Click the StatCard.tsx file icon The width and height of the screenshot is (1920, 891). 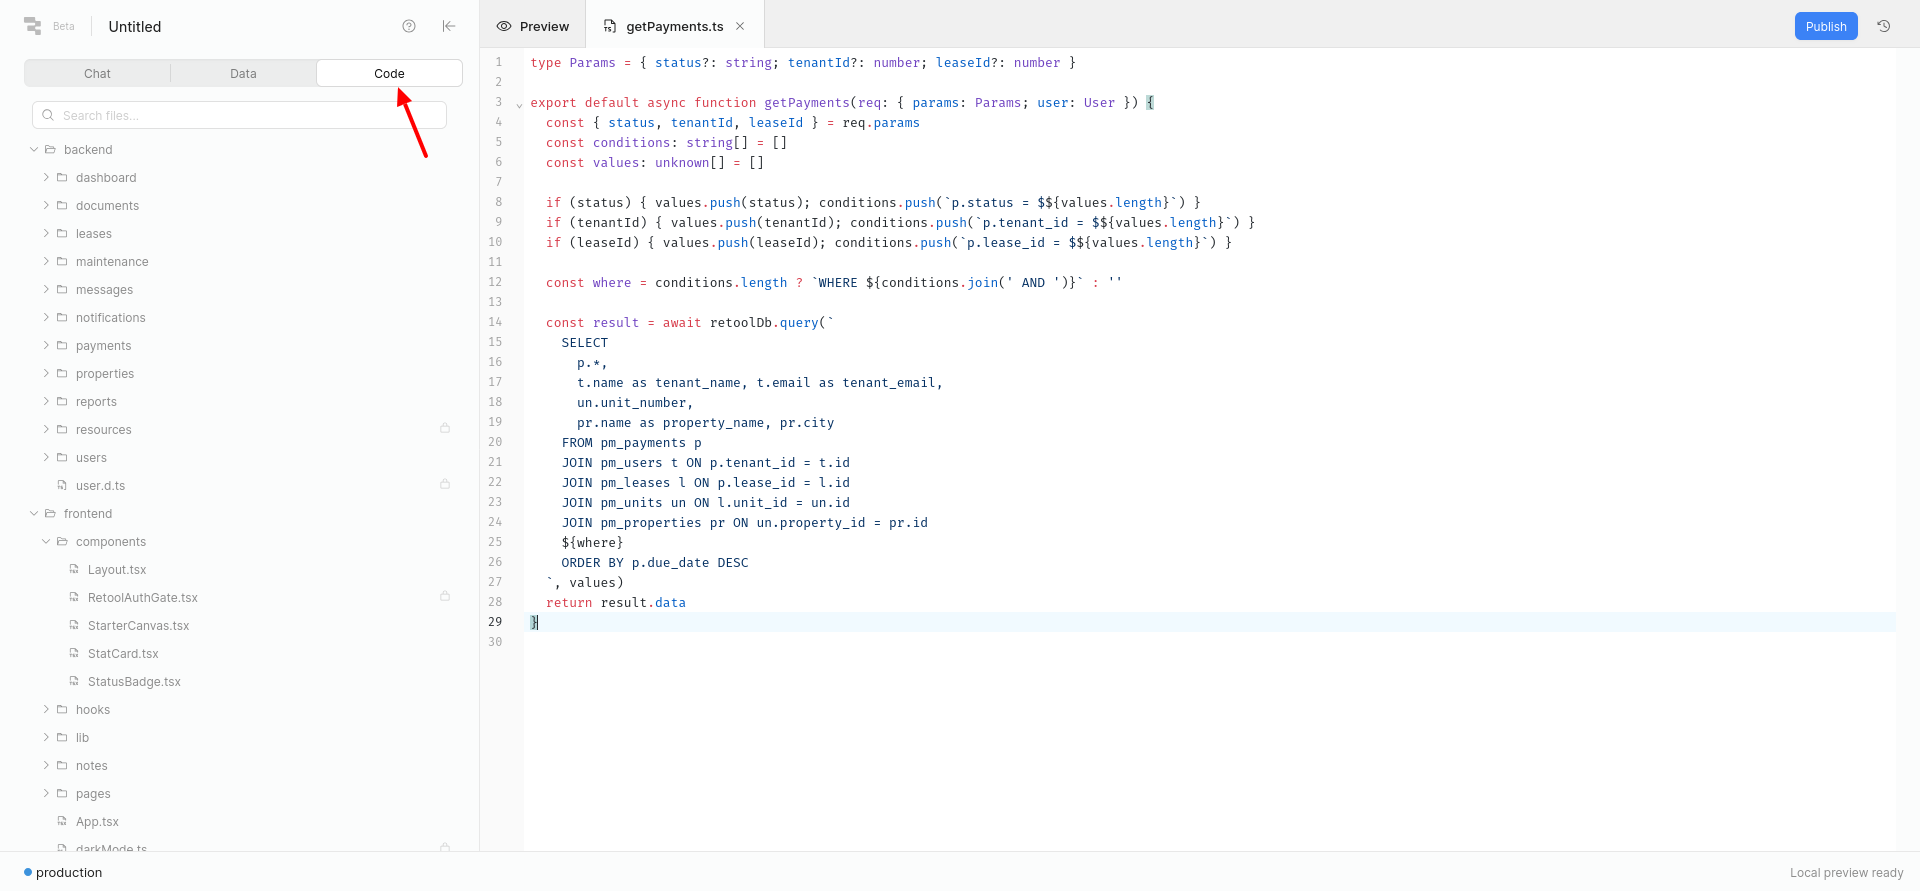[x=74, y=653]
